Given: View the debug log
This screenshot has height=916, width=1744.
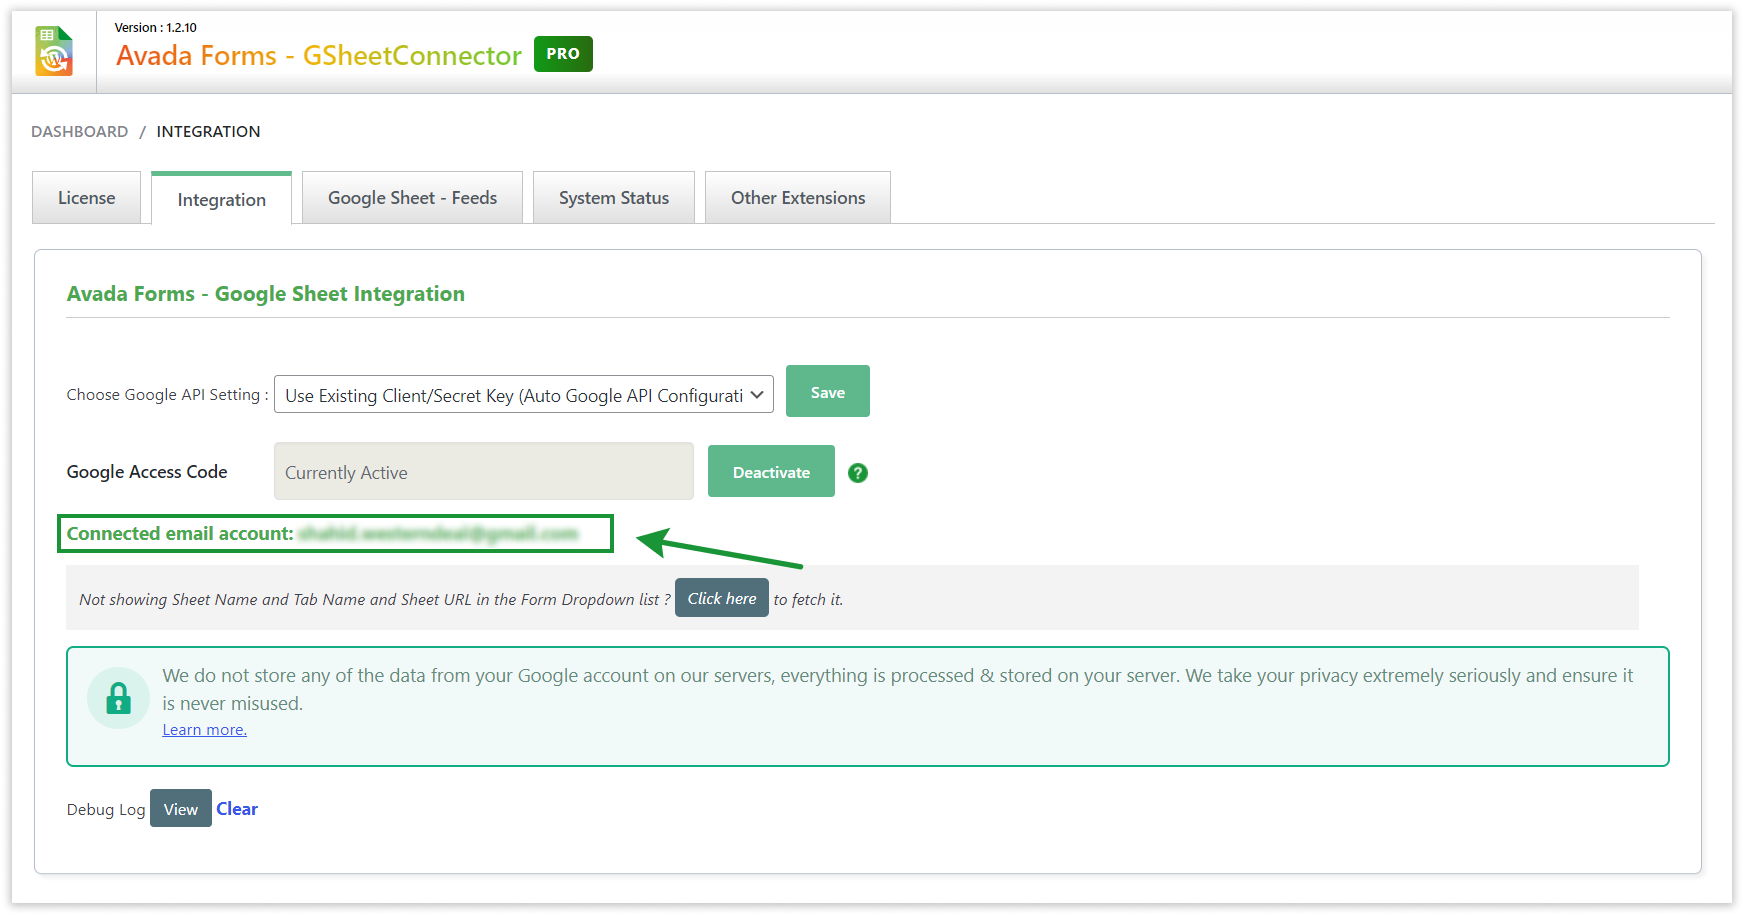Looking at the screenshot, I should click(181, 808).
